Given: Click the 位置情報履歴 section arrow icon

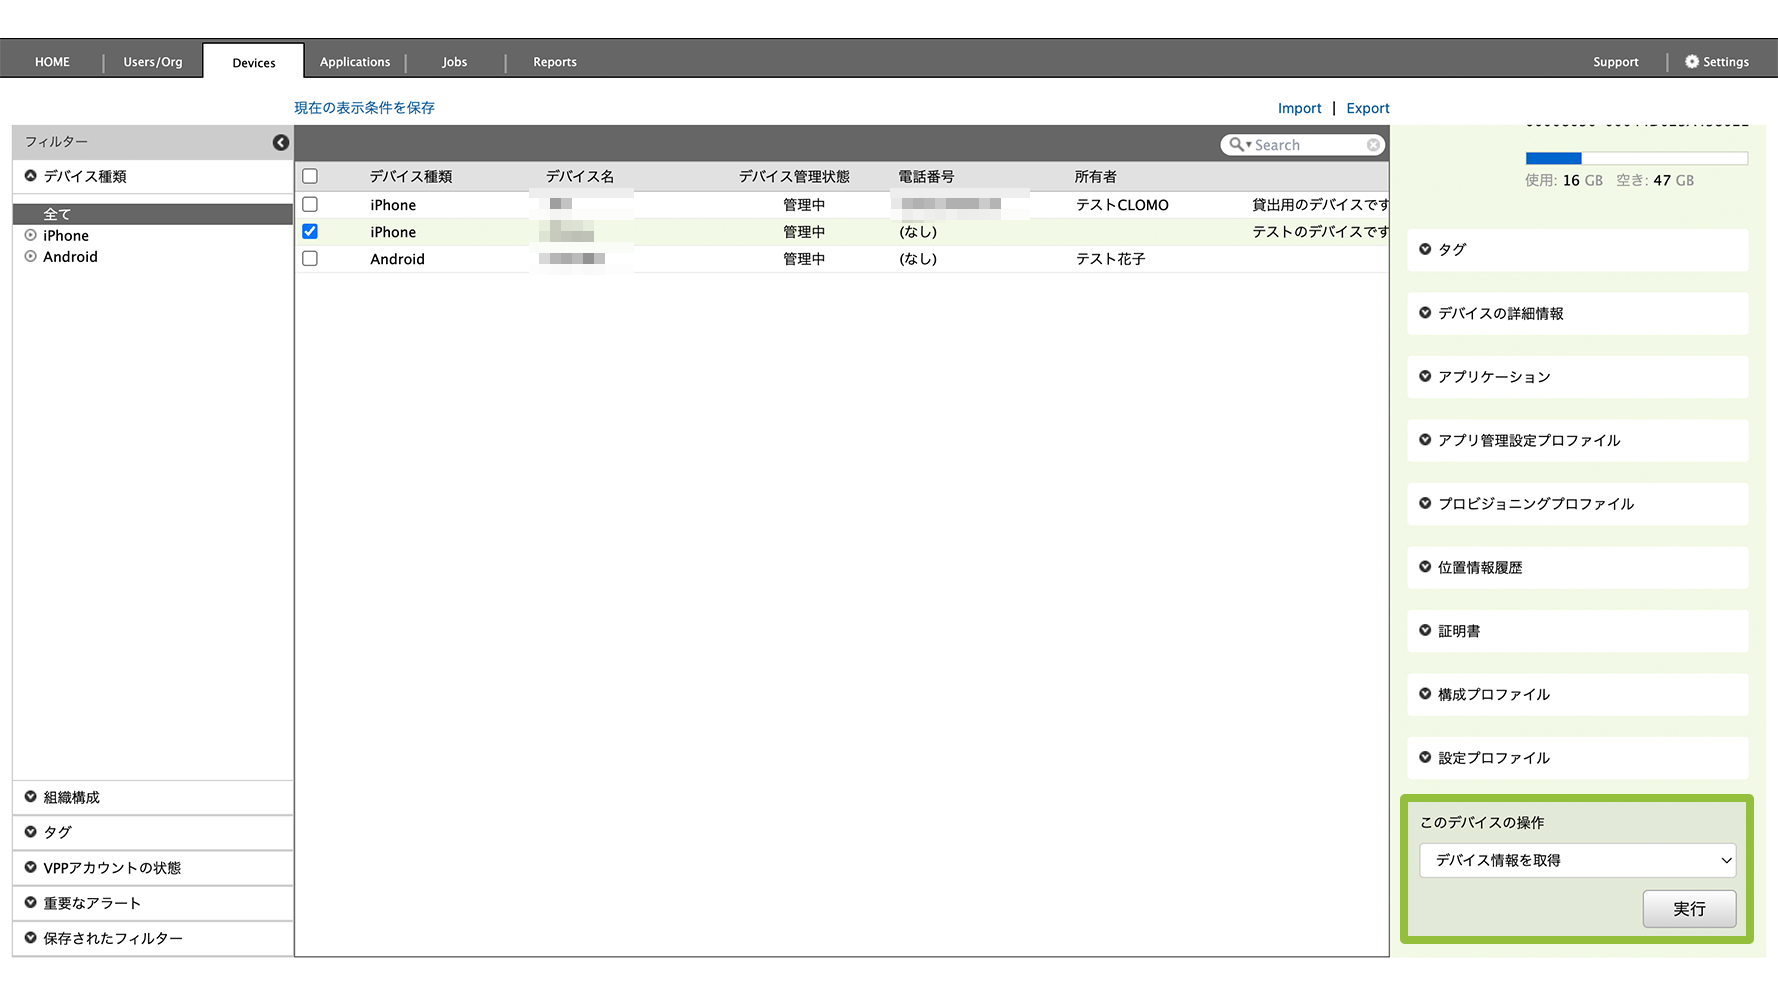Looking at the screenshot, I should click(1425, 567).
